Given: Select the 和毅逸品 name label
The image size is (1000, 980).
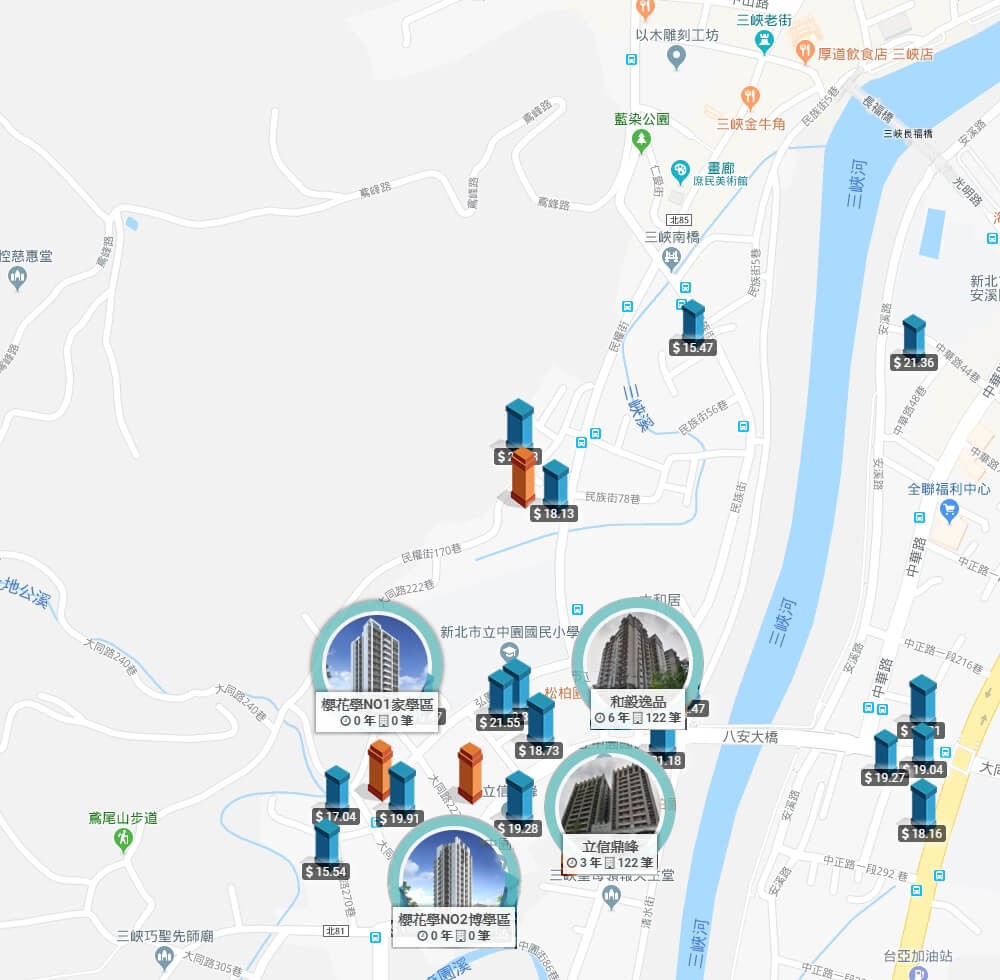Looking at the screenshot, I should click(x=638, y=701).
